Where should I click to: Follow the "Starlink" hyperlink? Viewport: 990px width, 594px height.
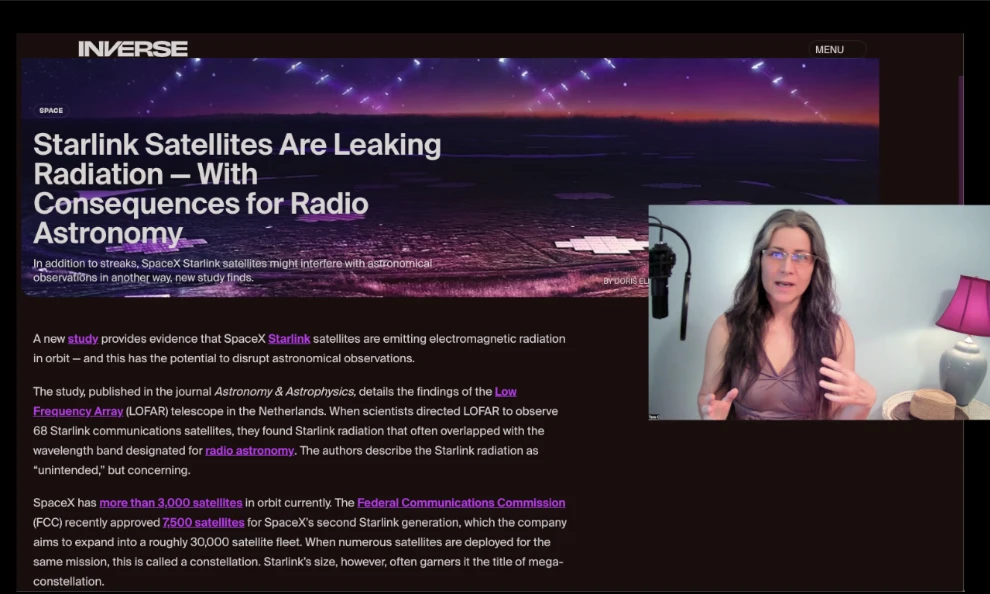[x=289, y=339]
